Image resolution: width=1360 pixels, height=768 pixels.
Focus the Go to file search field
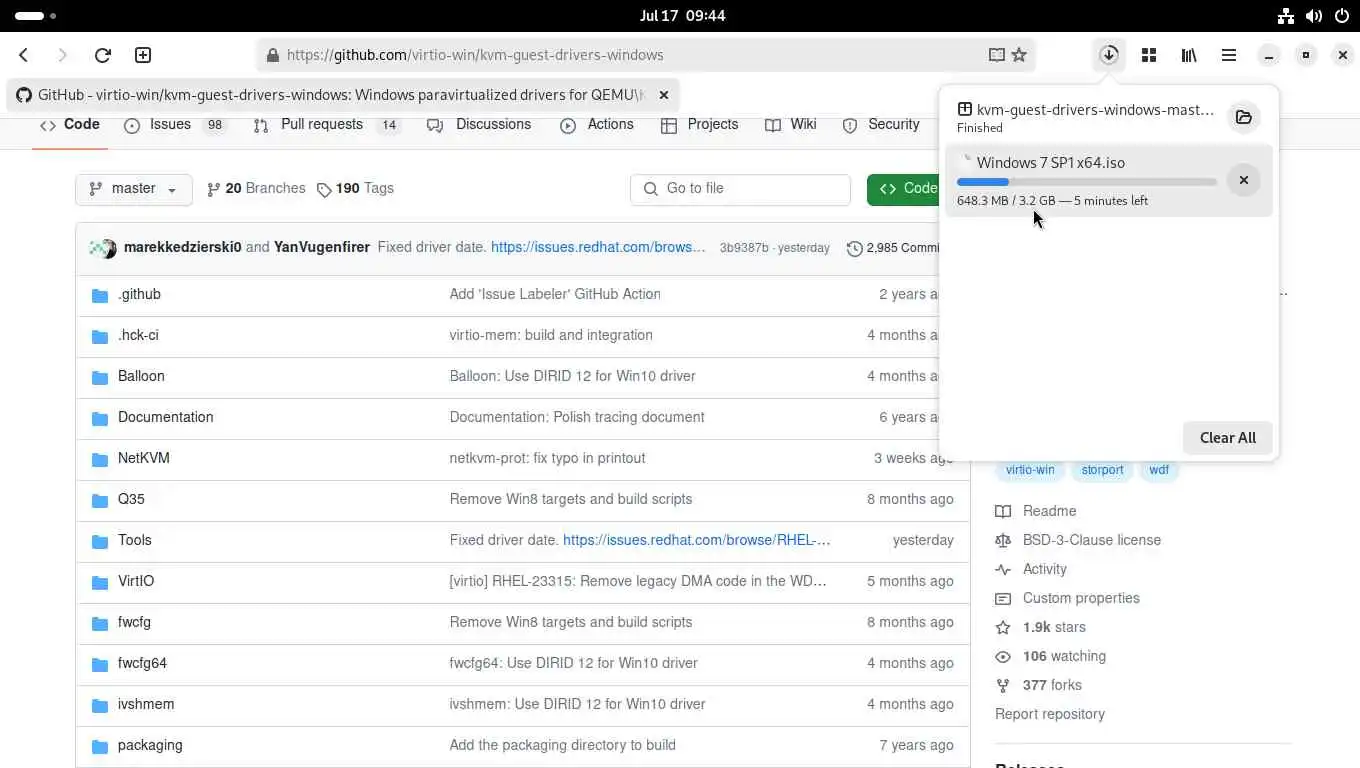coord(740,189)
